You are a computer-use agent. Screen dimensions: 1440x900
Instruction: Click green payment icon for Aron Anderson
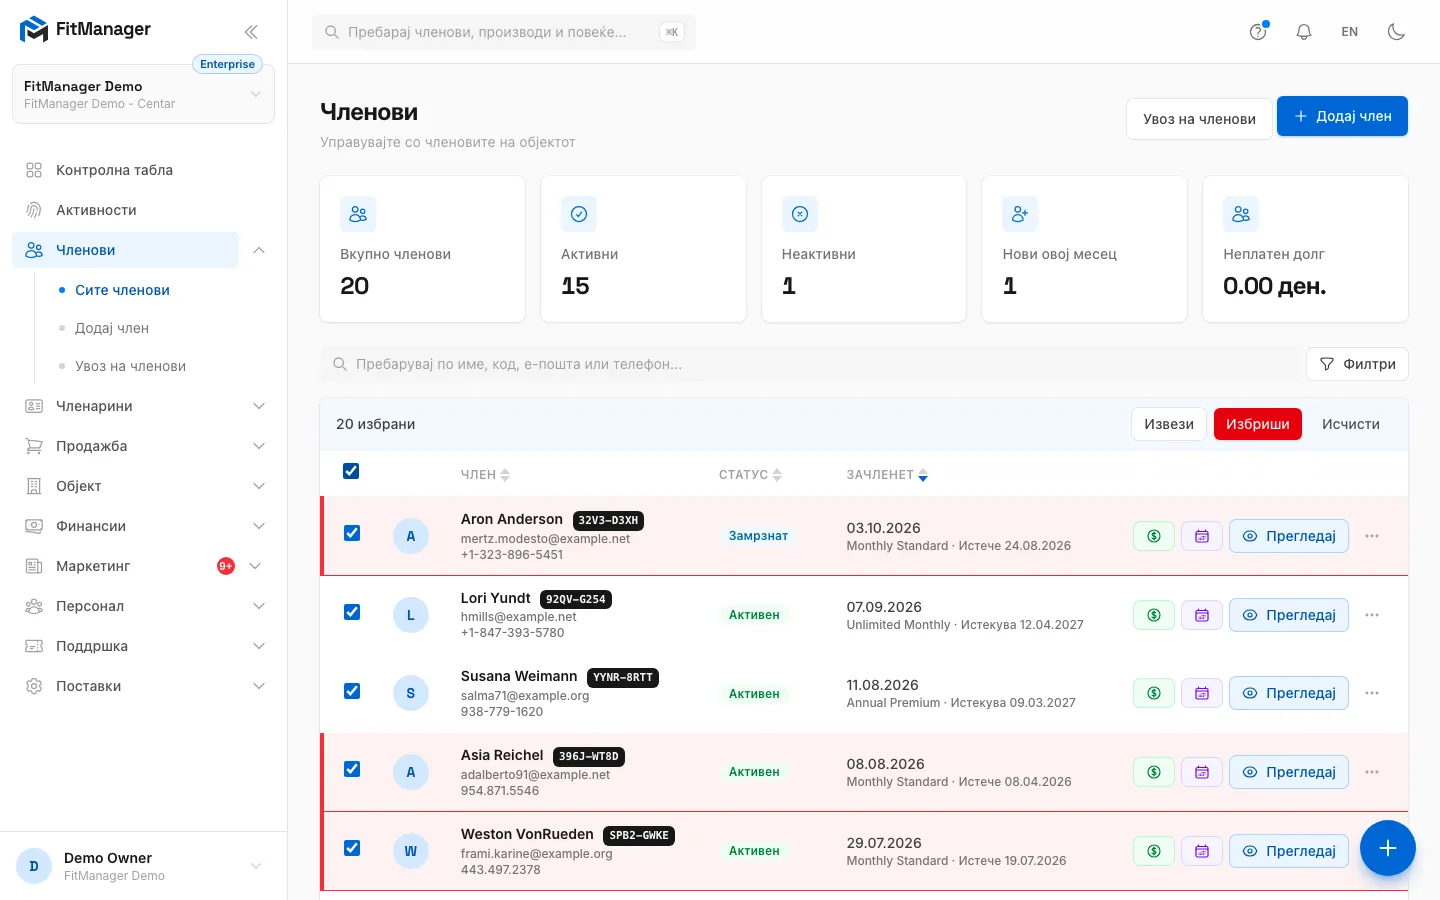coord(1154,536)
